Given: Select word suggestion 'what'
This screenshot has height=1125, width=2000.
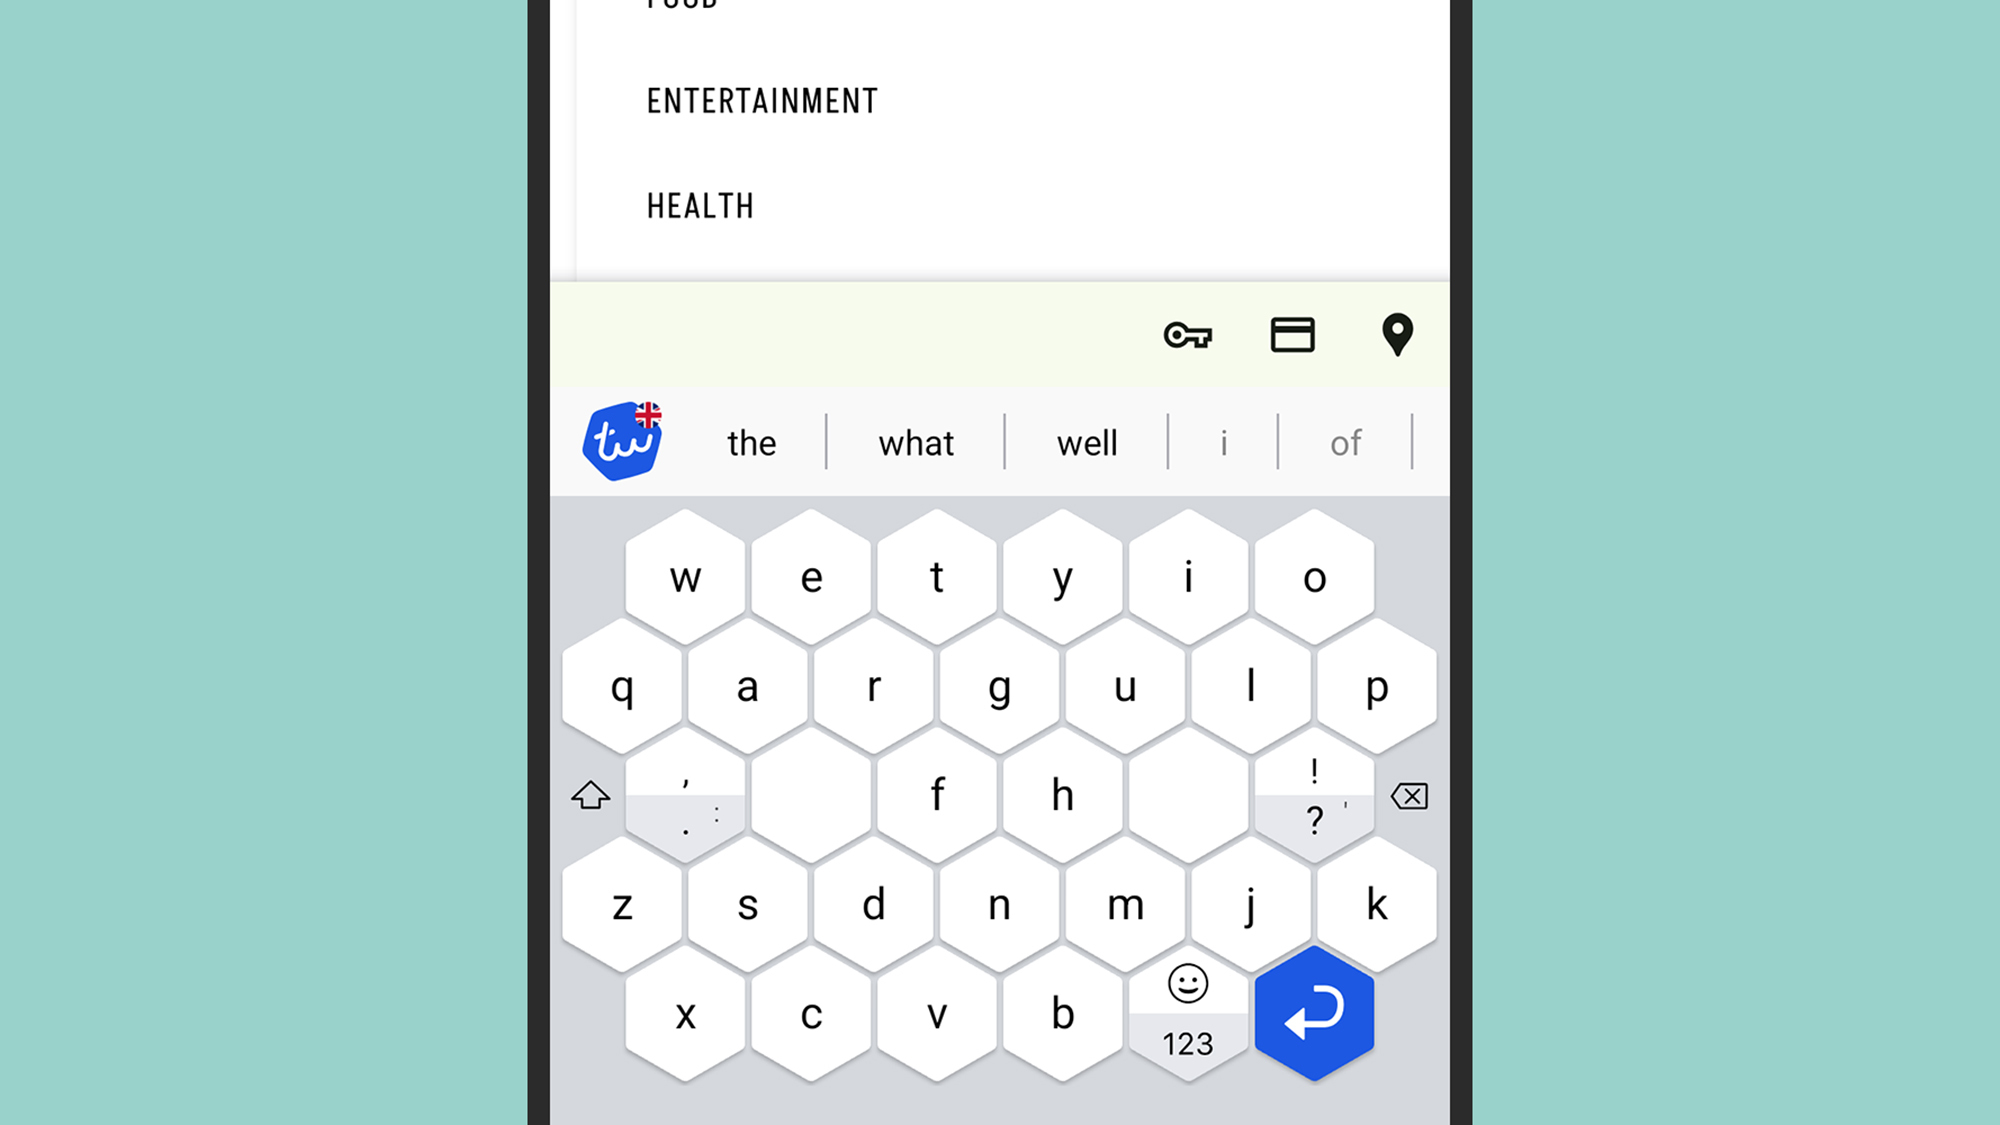Looking at the screenshot, I should (916, 442).
